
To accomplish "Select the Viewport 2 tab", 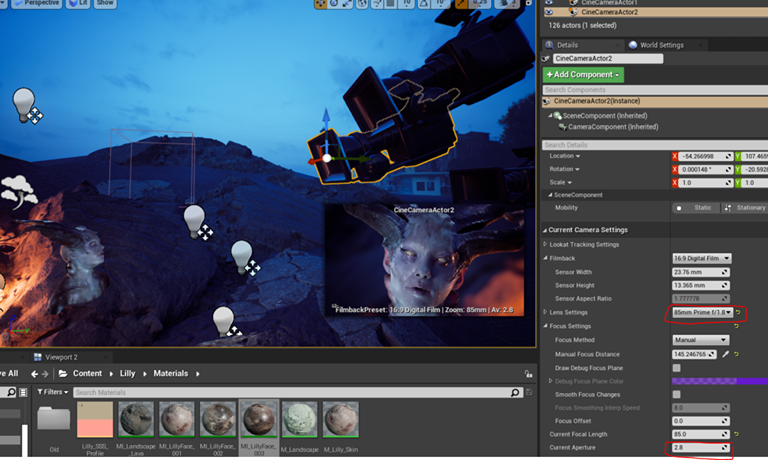I will click(x=60, y=356).
